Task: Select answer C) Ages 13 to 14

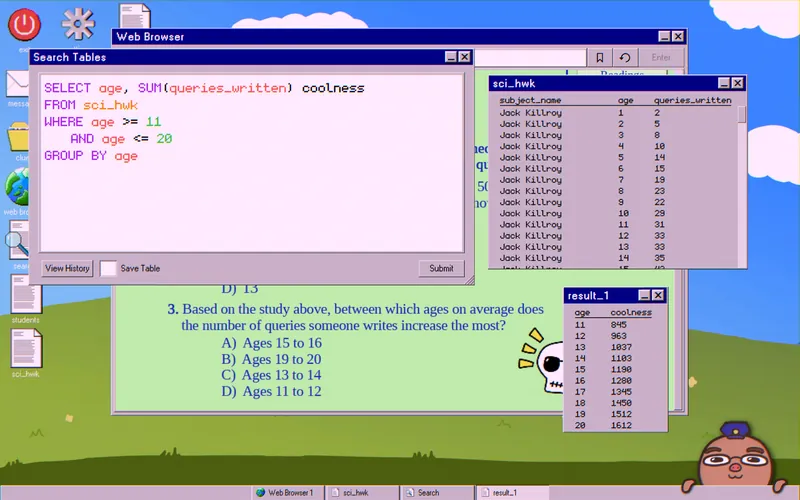Action: click(x=271, y=375)
